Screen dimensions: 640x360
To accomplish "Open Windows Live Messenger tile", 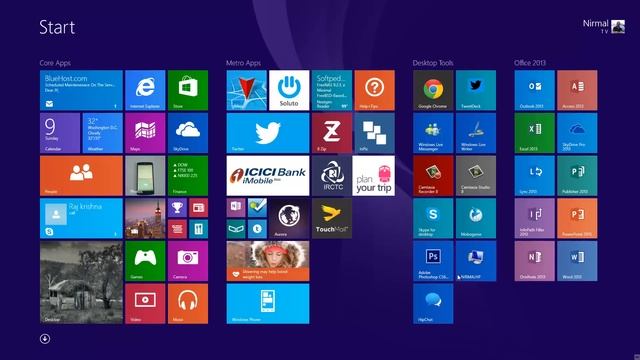I will click(433, 133).
